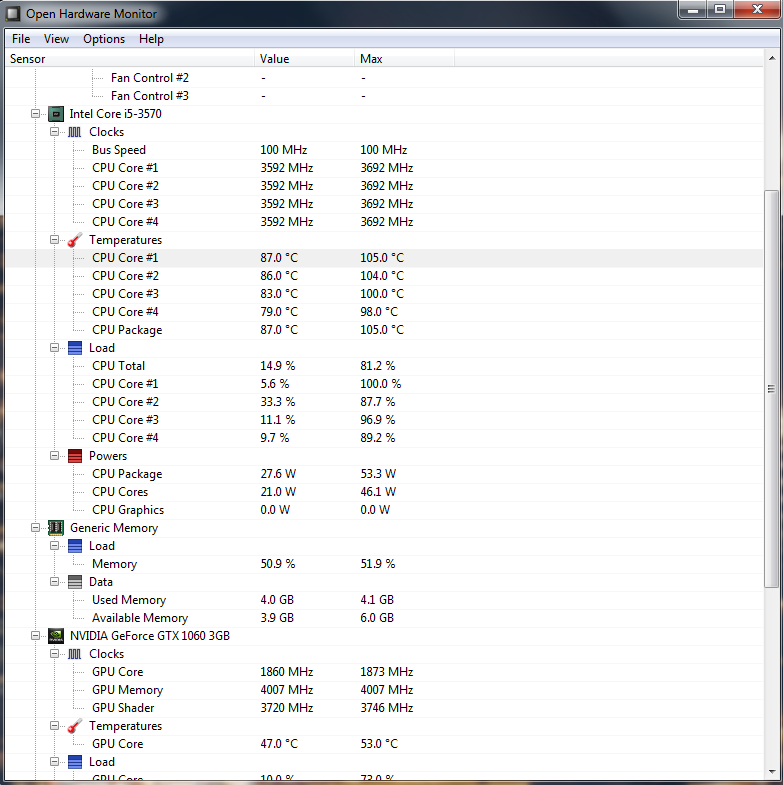Viewport: 783px width, 785px height.
Task: Select the Used Memory row
Action: [x=384, y=600]
